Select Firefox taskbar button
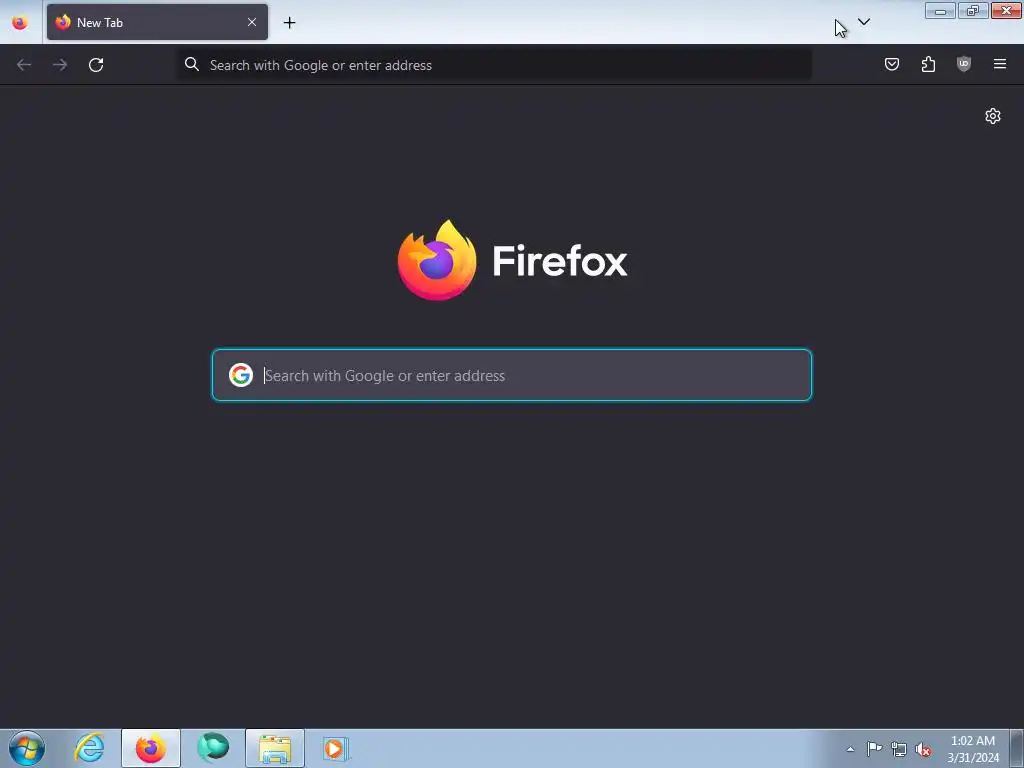The image size is (1024, 768). 151,748
